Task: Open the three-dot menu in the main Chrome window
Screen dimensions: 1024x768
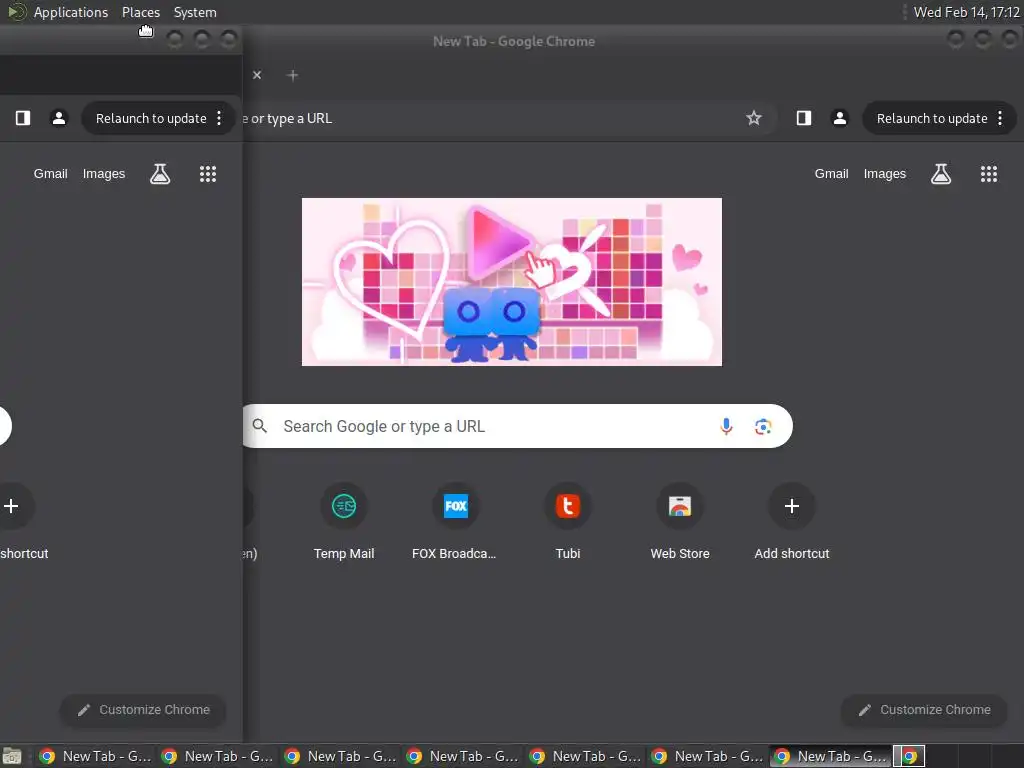Action: 1000,118
